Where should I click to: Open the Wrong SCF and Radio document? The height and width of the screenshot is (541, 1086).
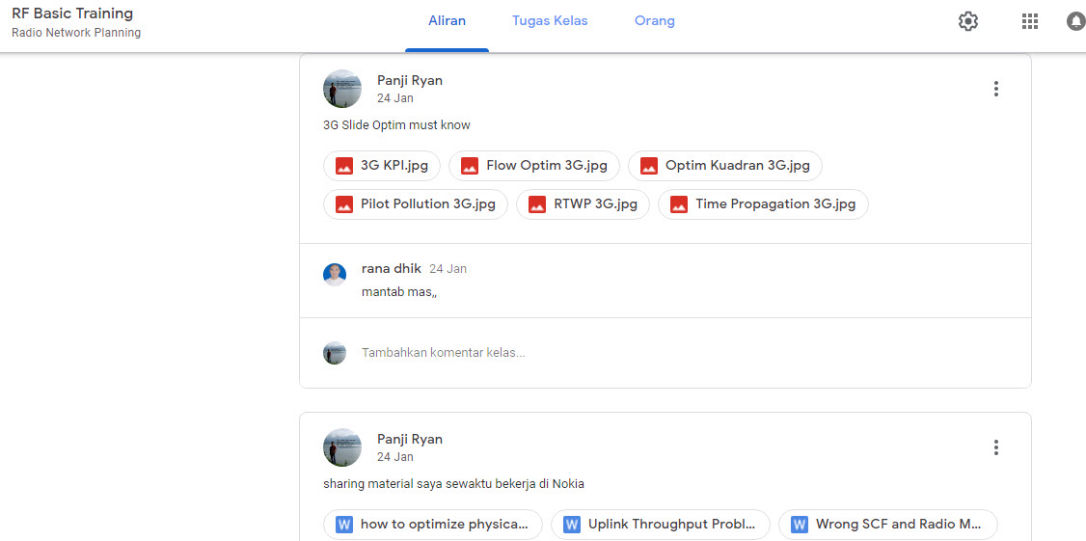[x=898, y=524]
